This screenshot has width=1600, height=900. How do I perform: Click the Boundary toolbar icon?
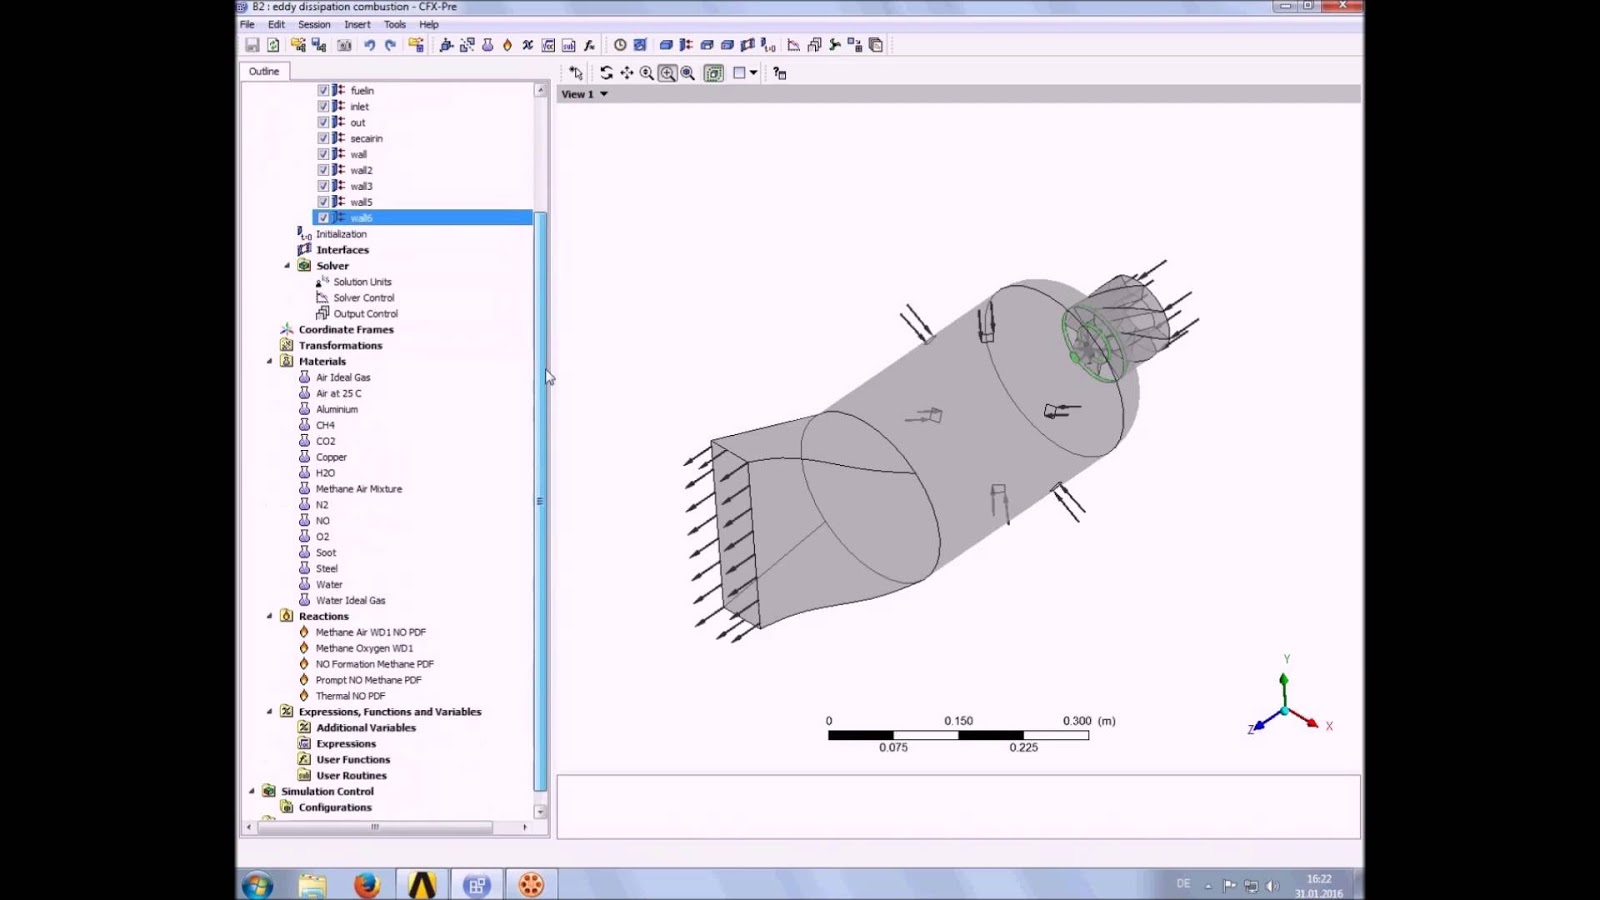point(686,45)
